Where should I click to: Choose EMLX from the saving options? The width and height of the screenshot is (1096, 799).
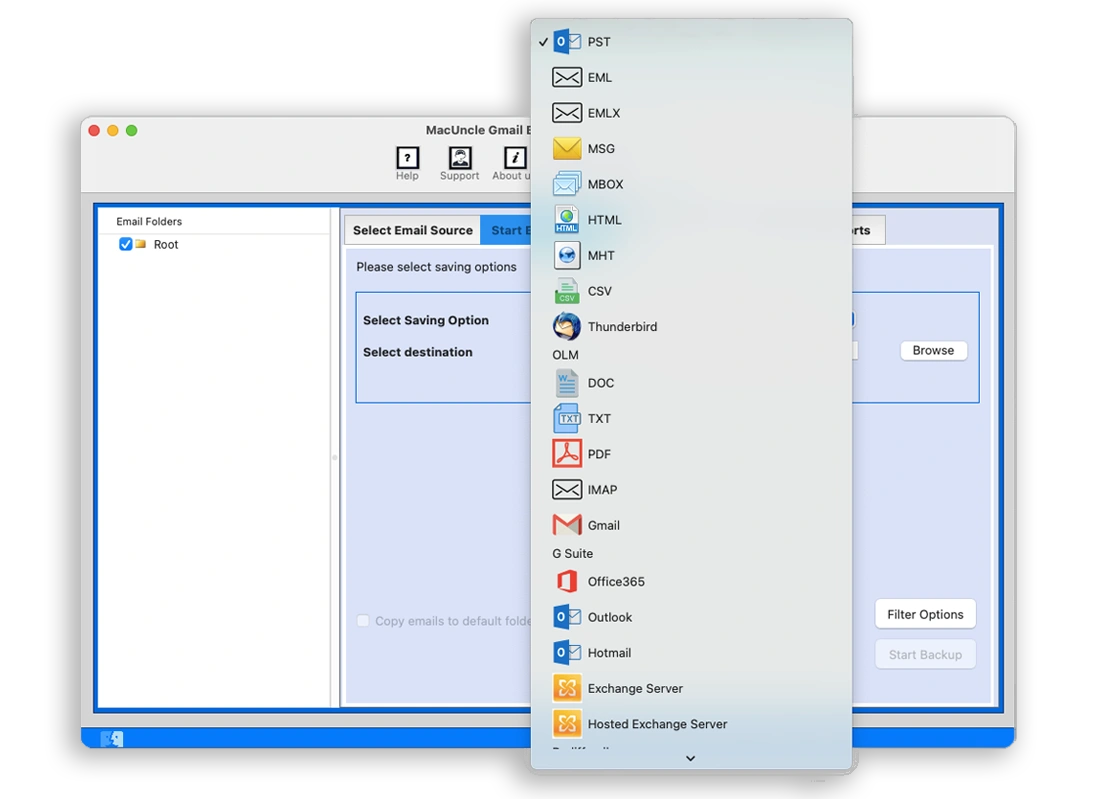tap(691, 113)
